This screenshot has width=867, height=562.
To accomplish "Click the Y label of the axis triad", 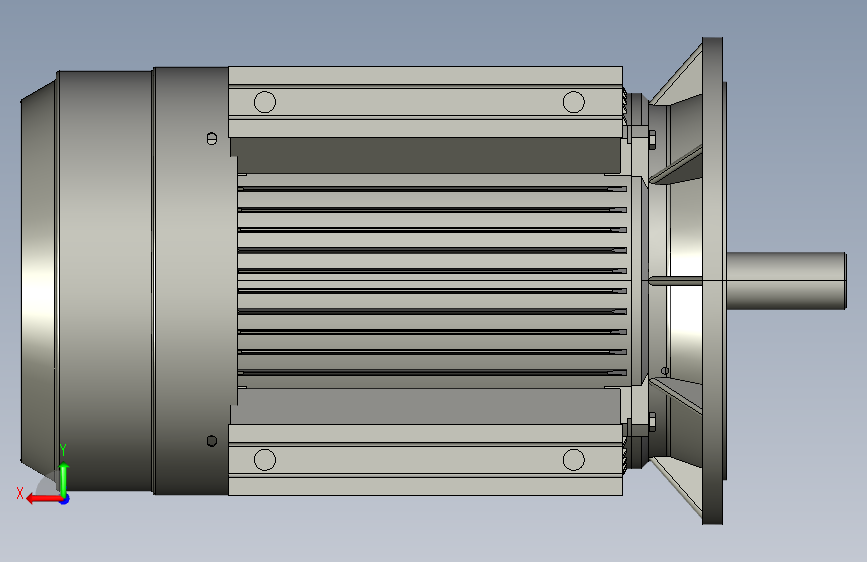I will [x=63, y=450].
